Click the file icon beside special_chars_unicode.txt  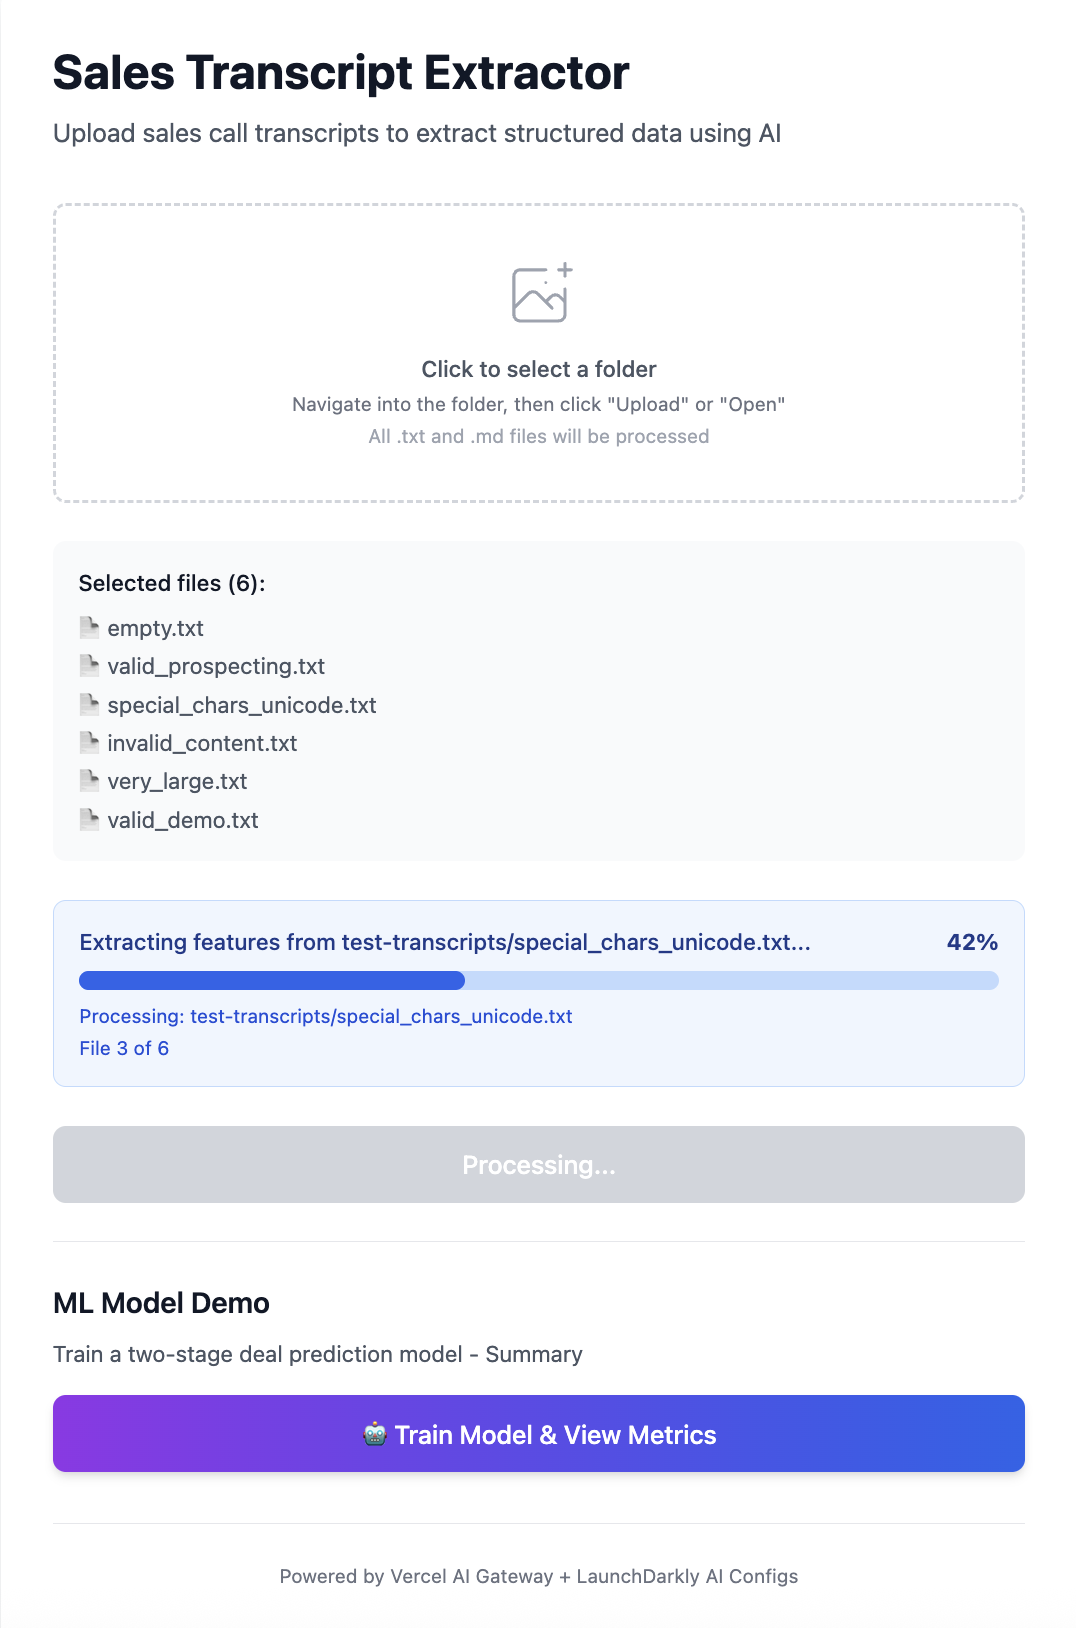tap(88, 704)
